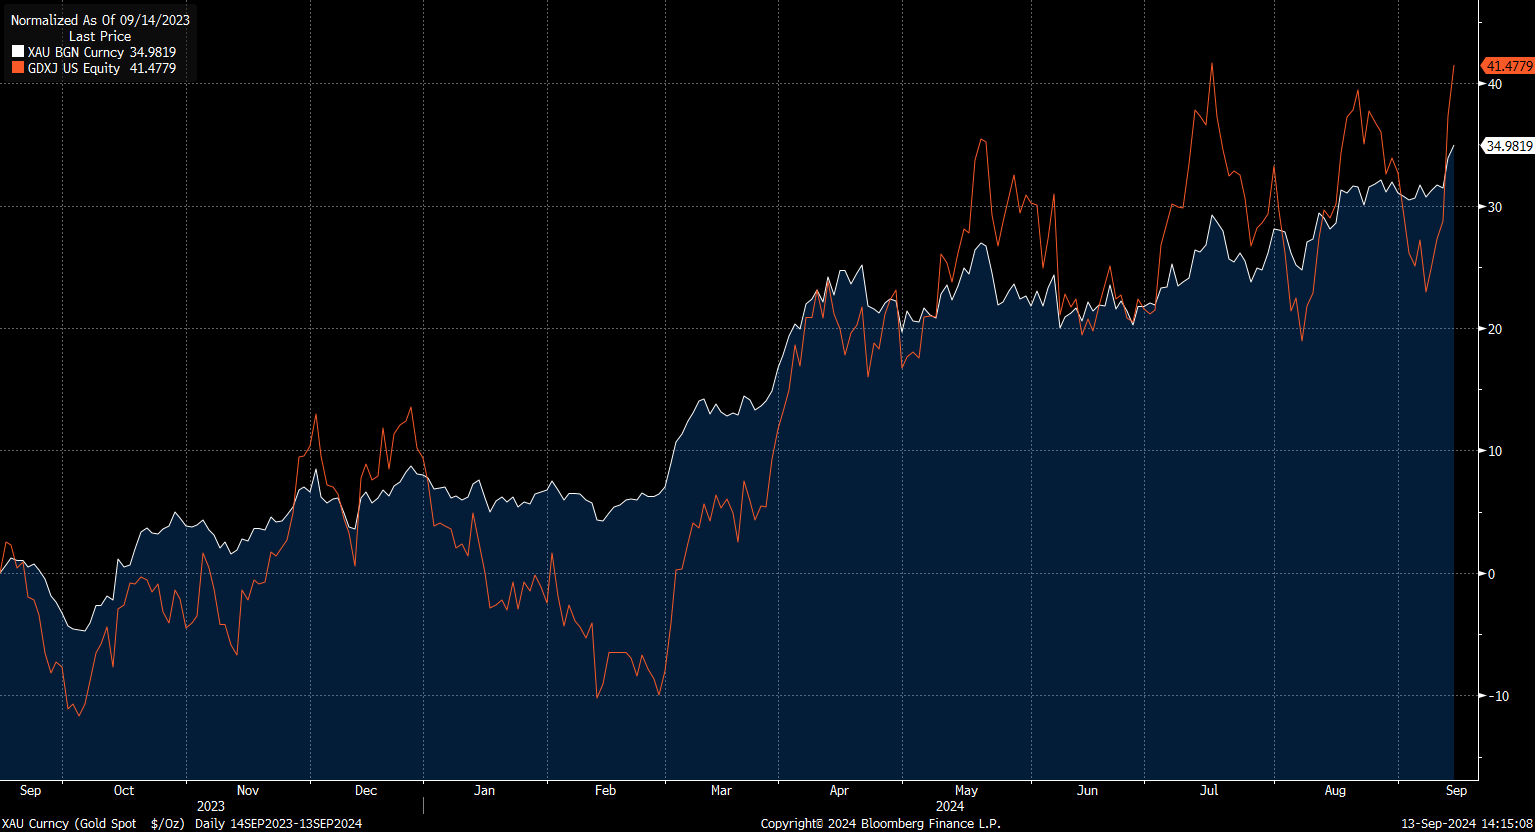Click the 40 label on the y-axis
This screenshot has width=1535, height=832.
click(1494, 84)
